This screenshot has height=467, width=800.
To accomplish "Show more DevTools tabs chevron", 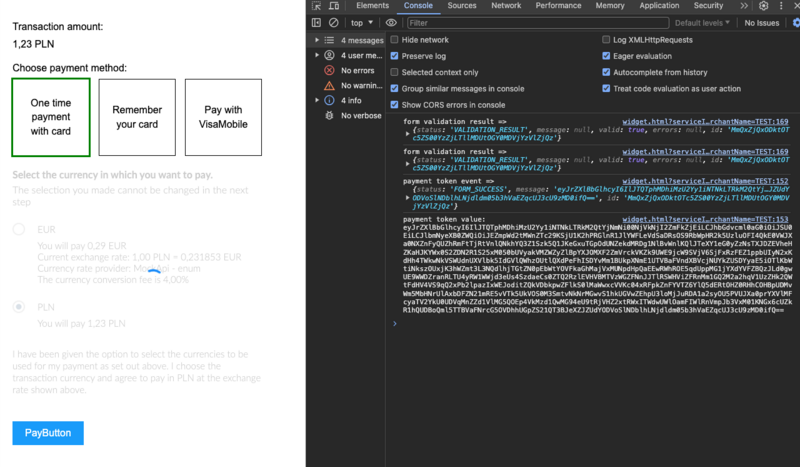I will click(x=744, y=6).
